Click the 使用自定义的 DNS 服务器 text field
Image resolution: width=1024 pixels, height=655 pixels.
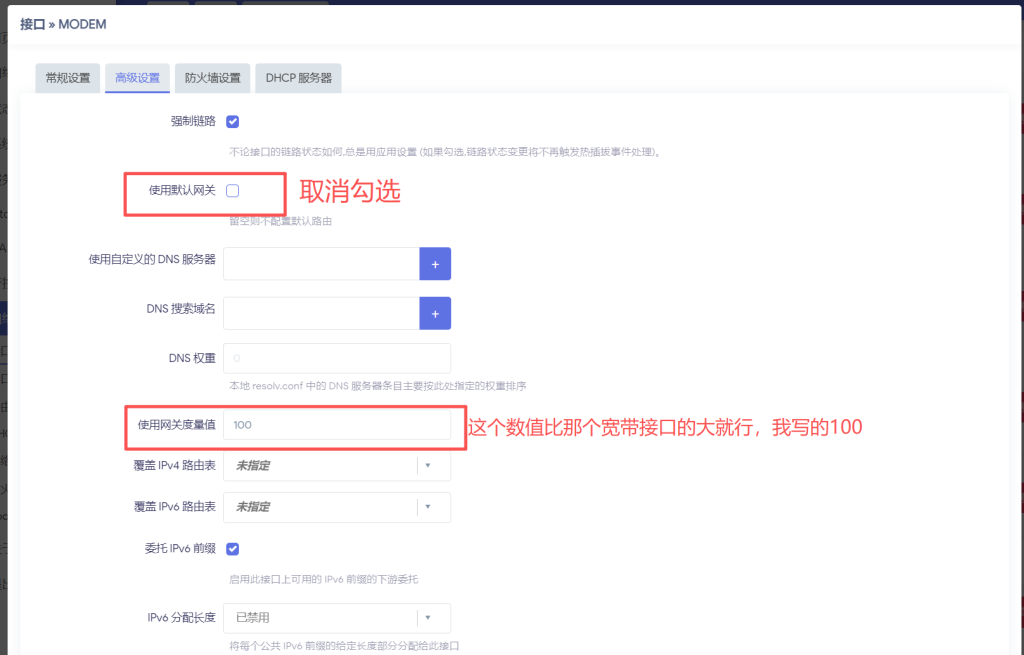pyautogui.click(x=321, y=264)
